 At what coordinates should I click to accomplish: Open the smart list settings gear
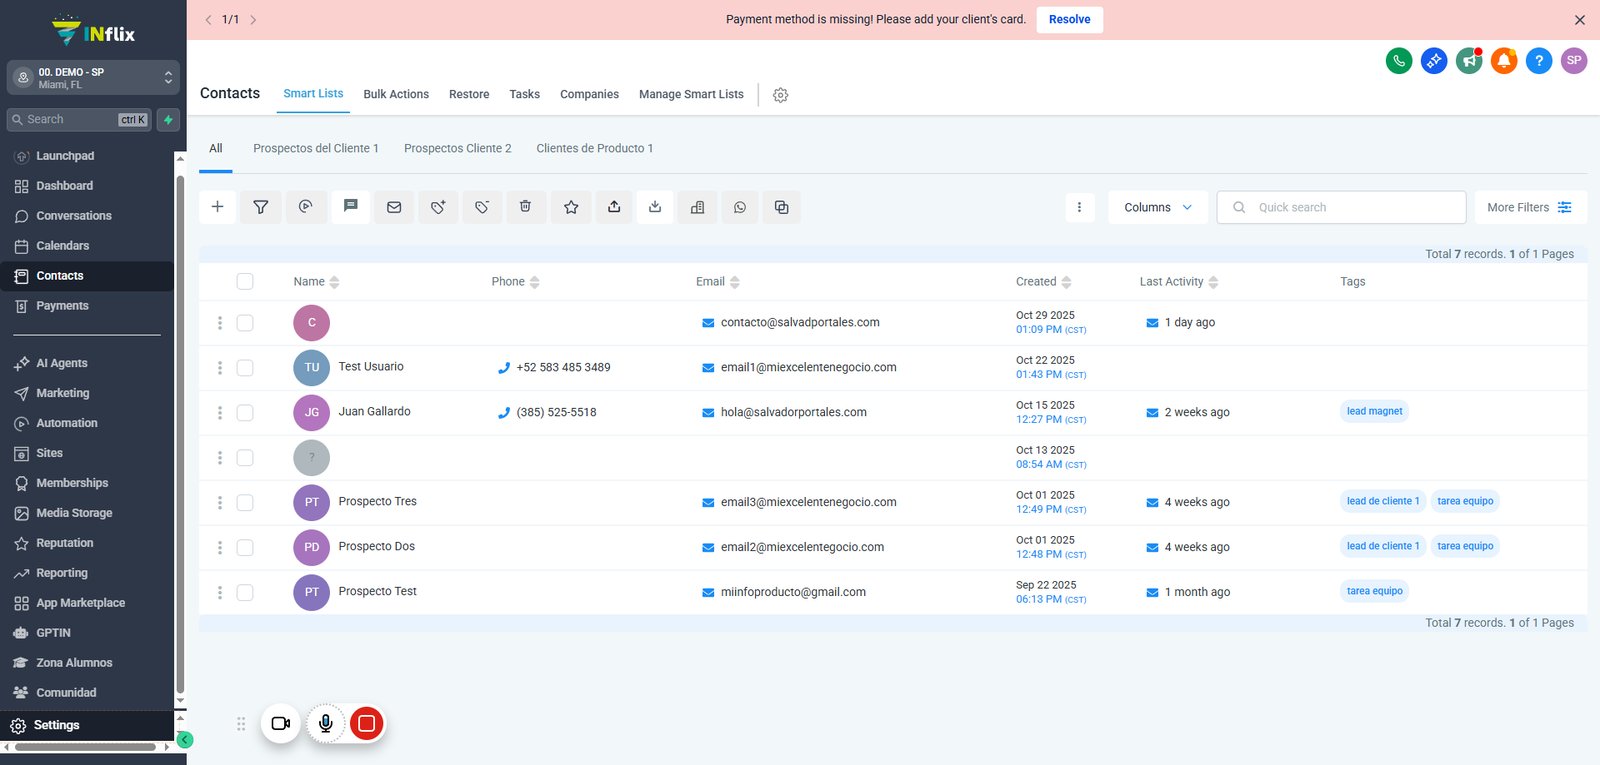point(781,95)
